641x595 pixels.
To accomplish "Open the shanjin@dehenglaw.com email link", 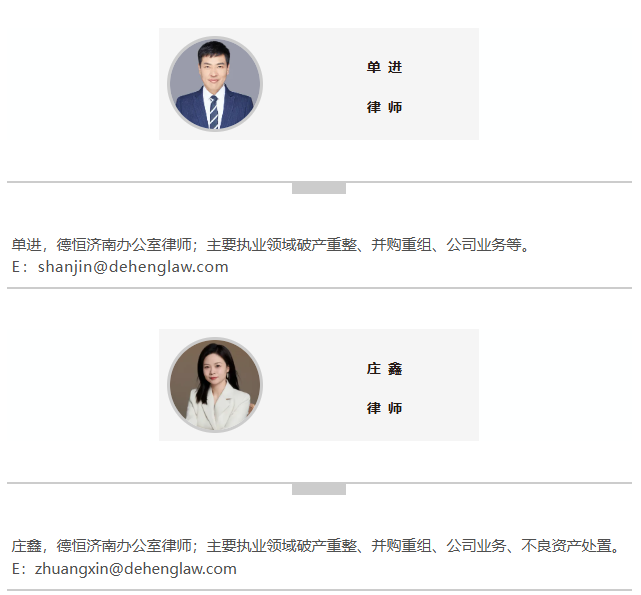I will [x=133, y=267].
